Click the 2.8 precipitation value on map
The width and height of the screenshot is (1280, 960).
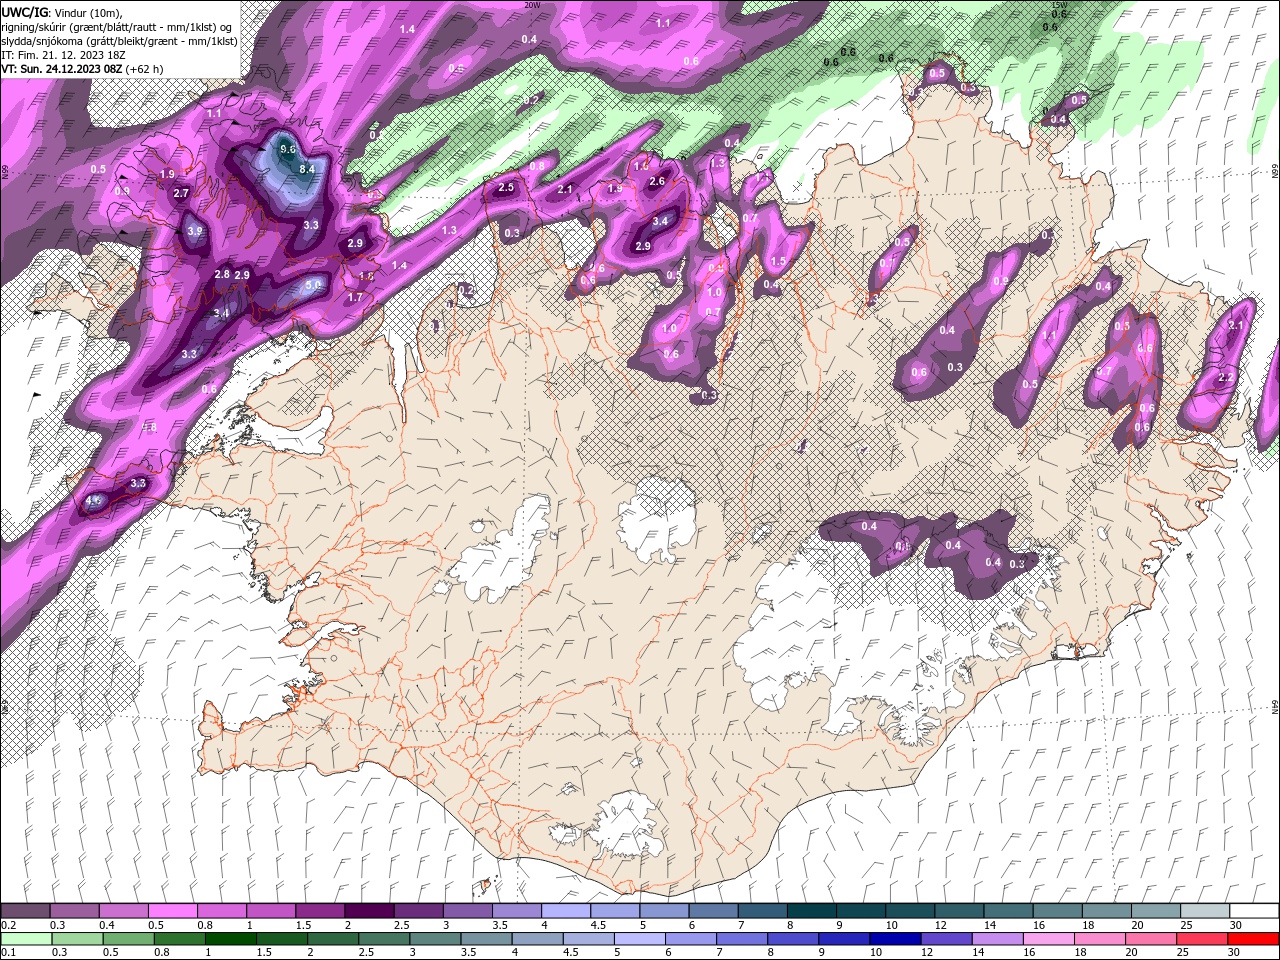[222, 274]
